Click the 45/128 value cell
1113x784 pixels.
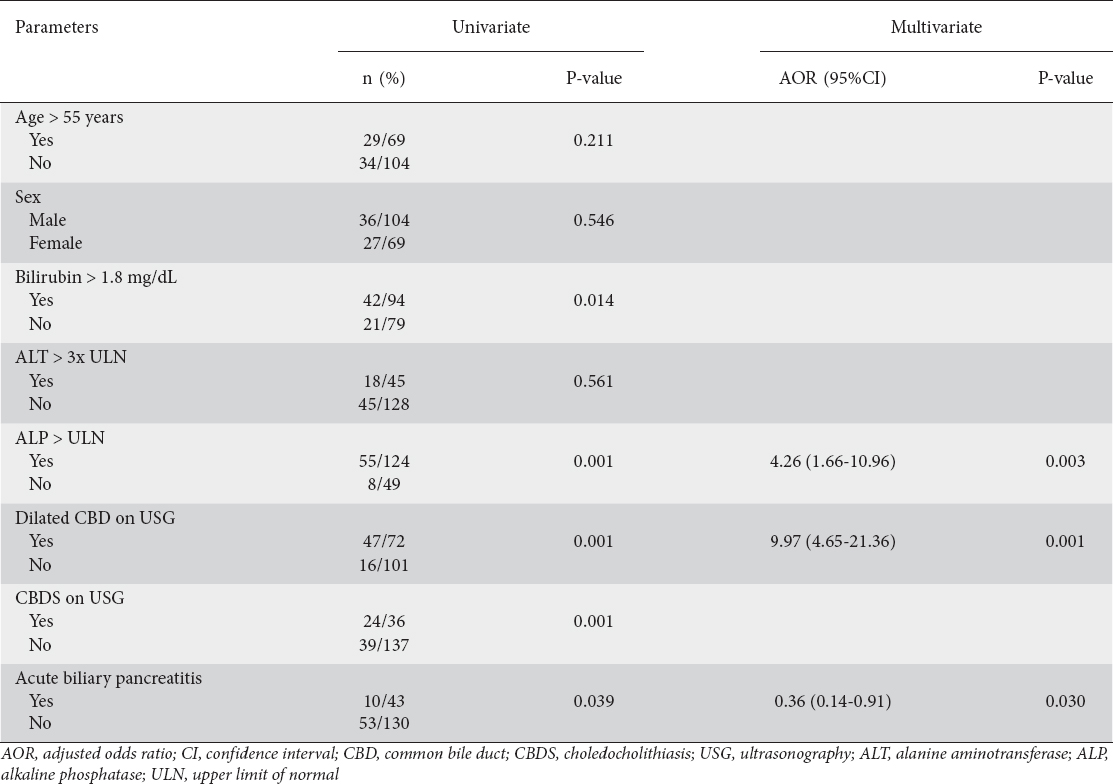tap(384, 404)
